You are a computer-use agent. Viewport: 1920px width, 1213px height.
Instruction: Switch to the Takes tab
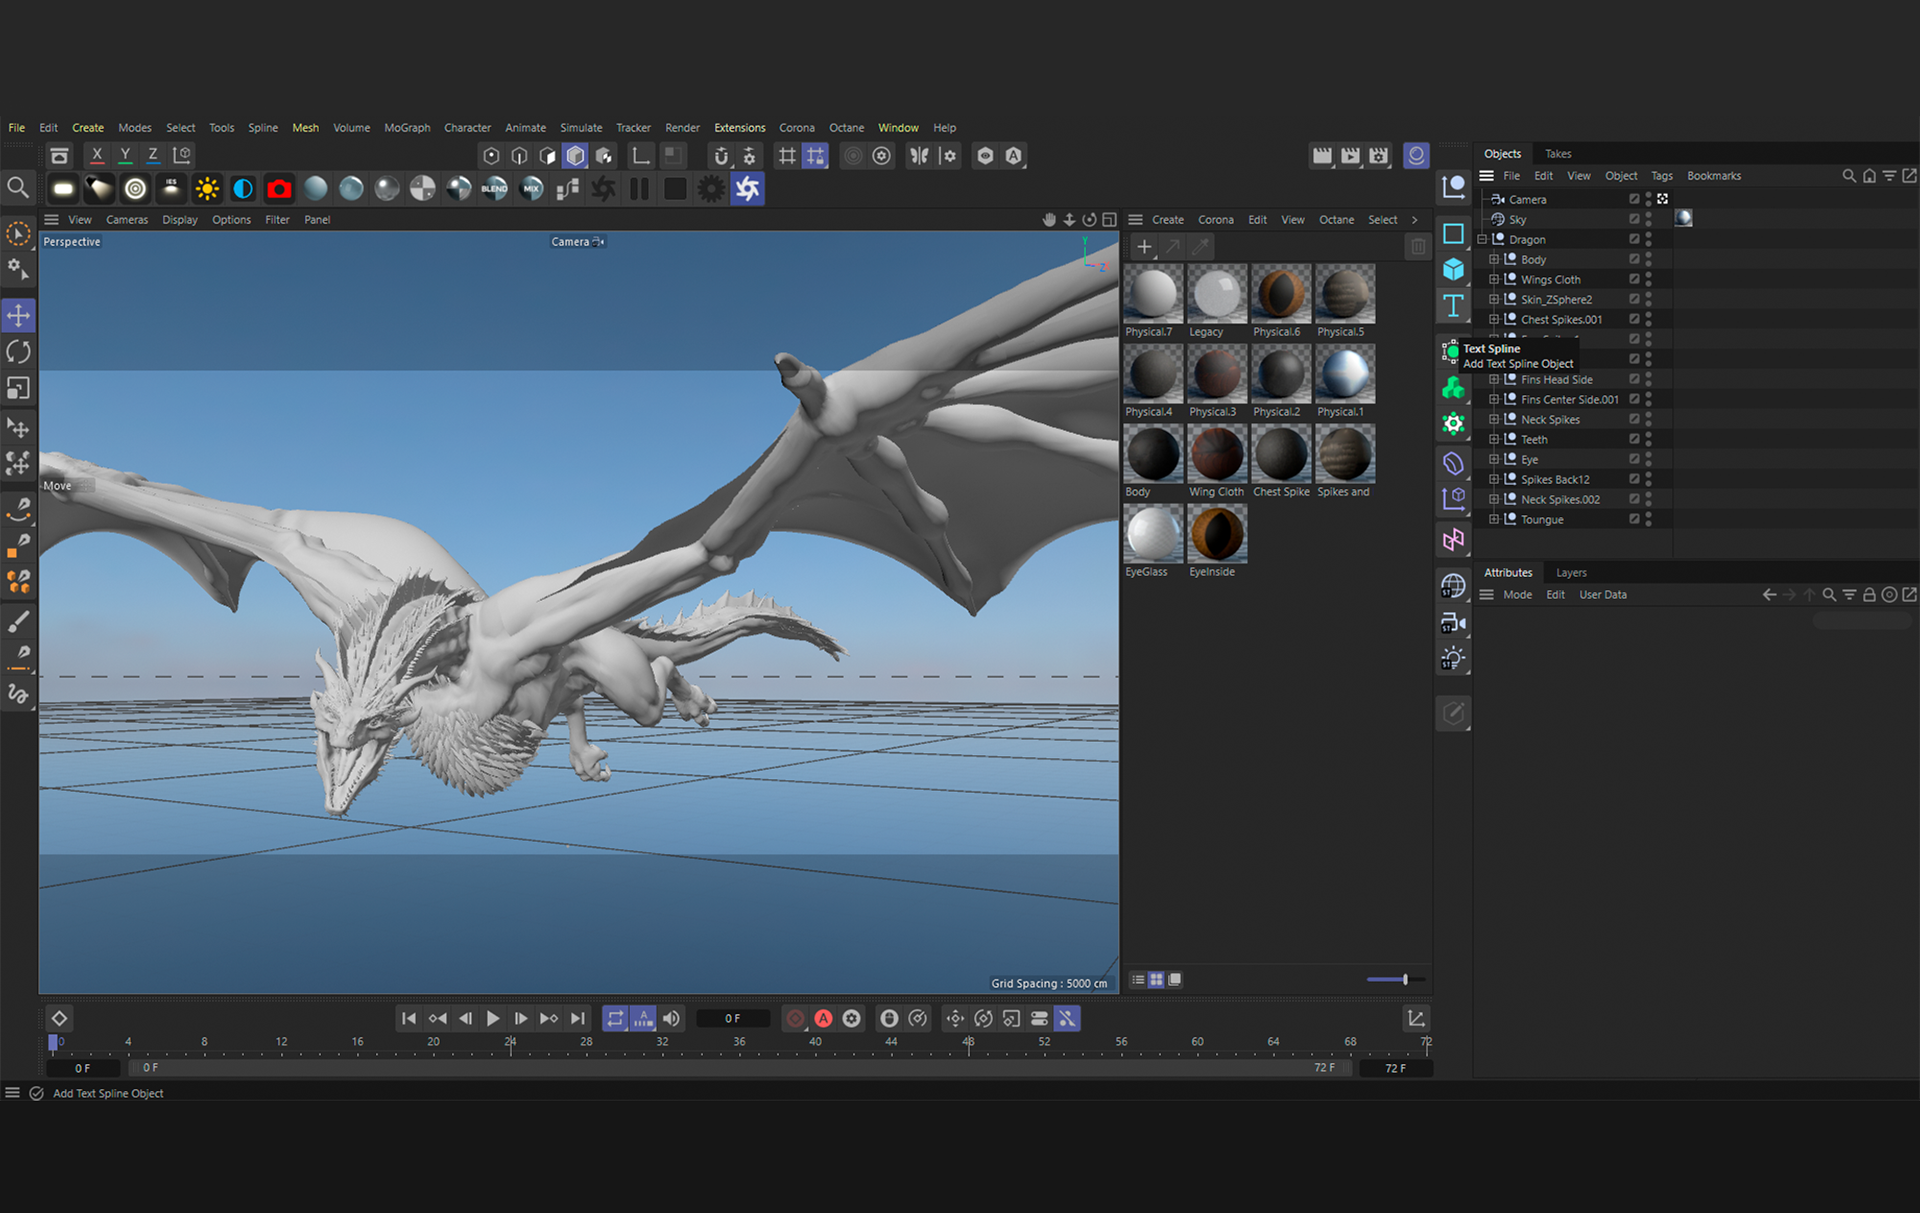click(x=1557, y=154)
